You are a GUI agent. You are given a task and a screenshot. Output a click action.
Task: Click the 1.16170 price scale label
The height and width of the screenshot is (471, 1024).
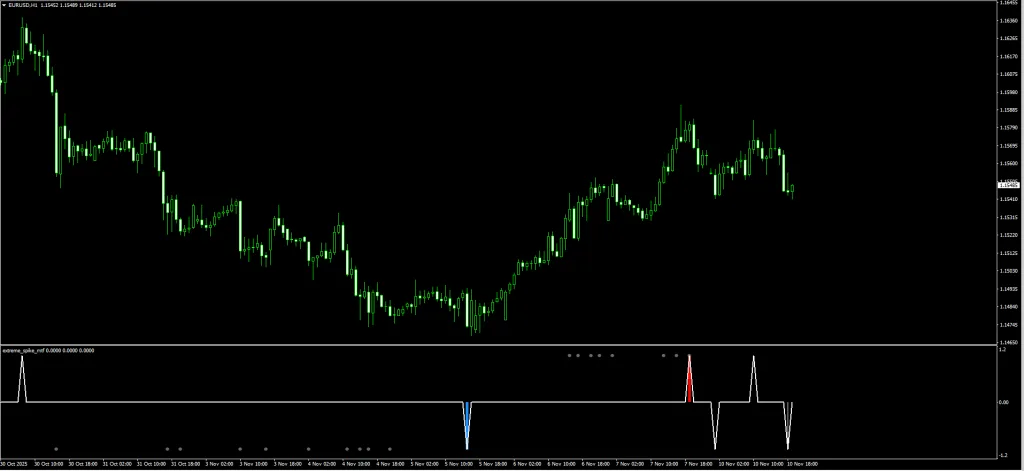click(1008, 56)
